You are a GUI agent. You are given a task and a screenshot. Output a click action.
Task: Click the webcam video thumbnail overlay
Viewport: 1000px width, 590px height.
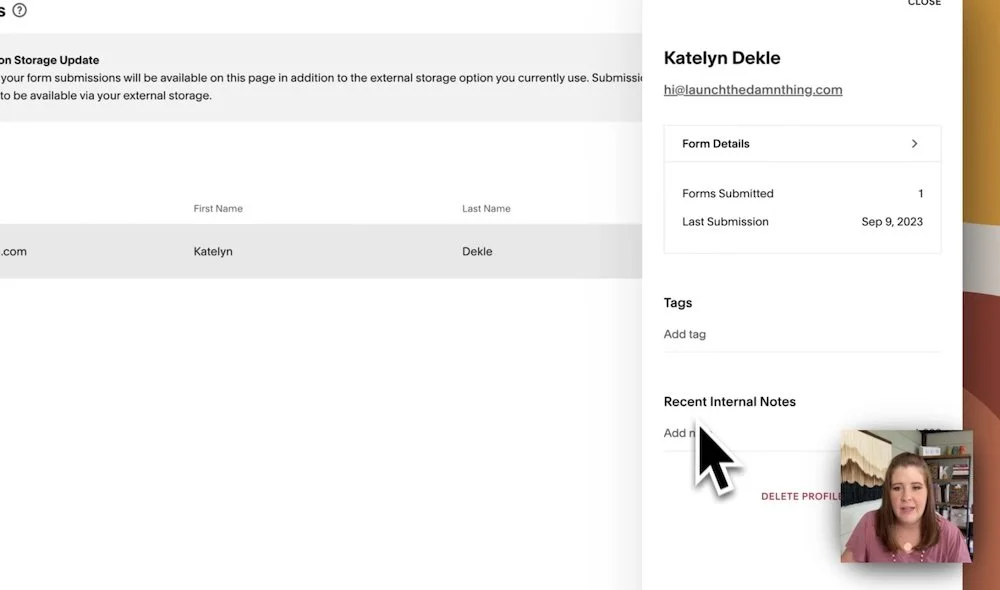tap(906, 496)
